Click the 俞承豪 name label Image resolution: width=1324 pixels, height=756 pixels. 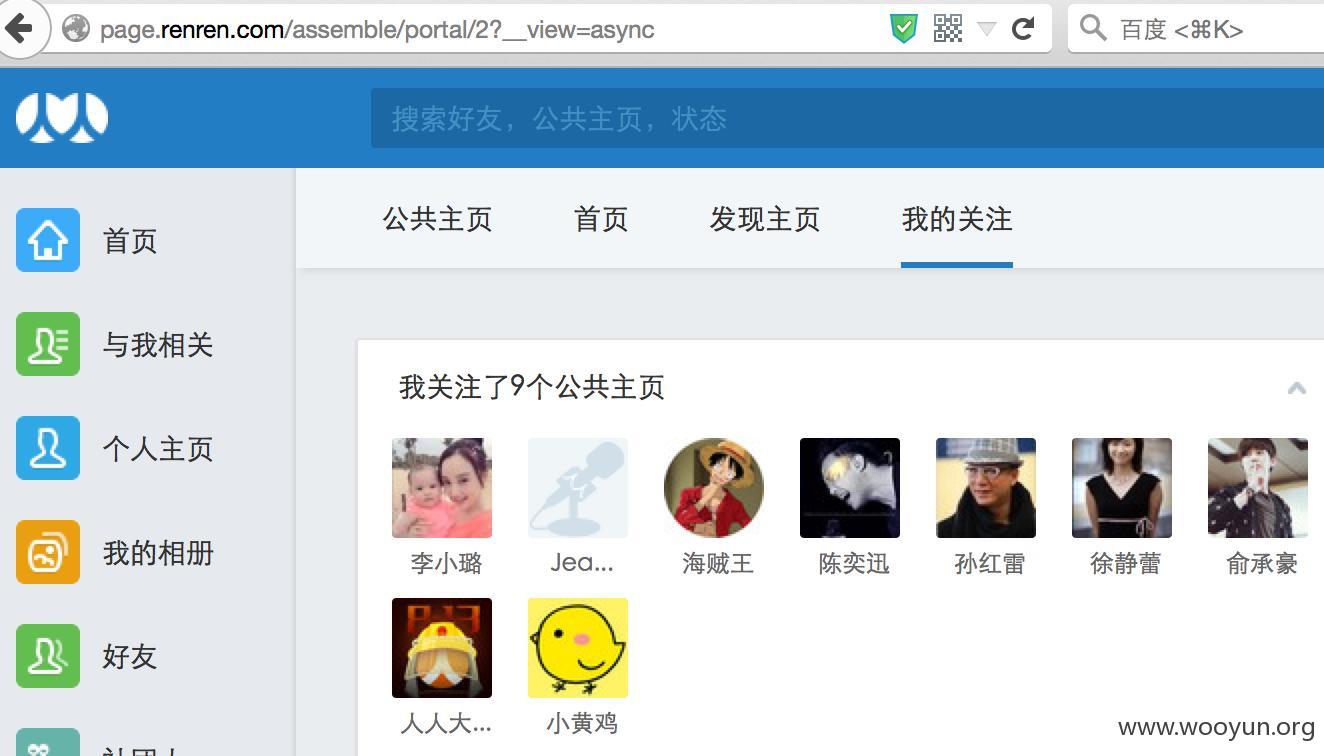[x=1262, y=563]
